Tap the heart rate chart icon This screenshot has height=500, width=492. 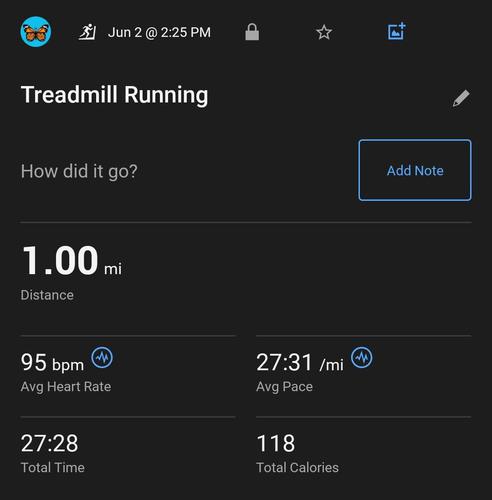click(x=102, y=357)
